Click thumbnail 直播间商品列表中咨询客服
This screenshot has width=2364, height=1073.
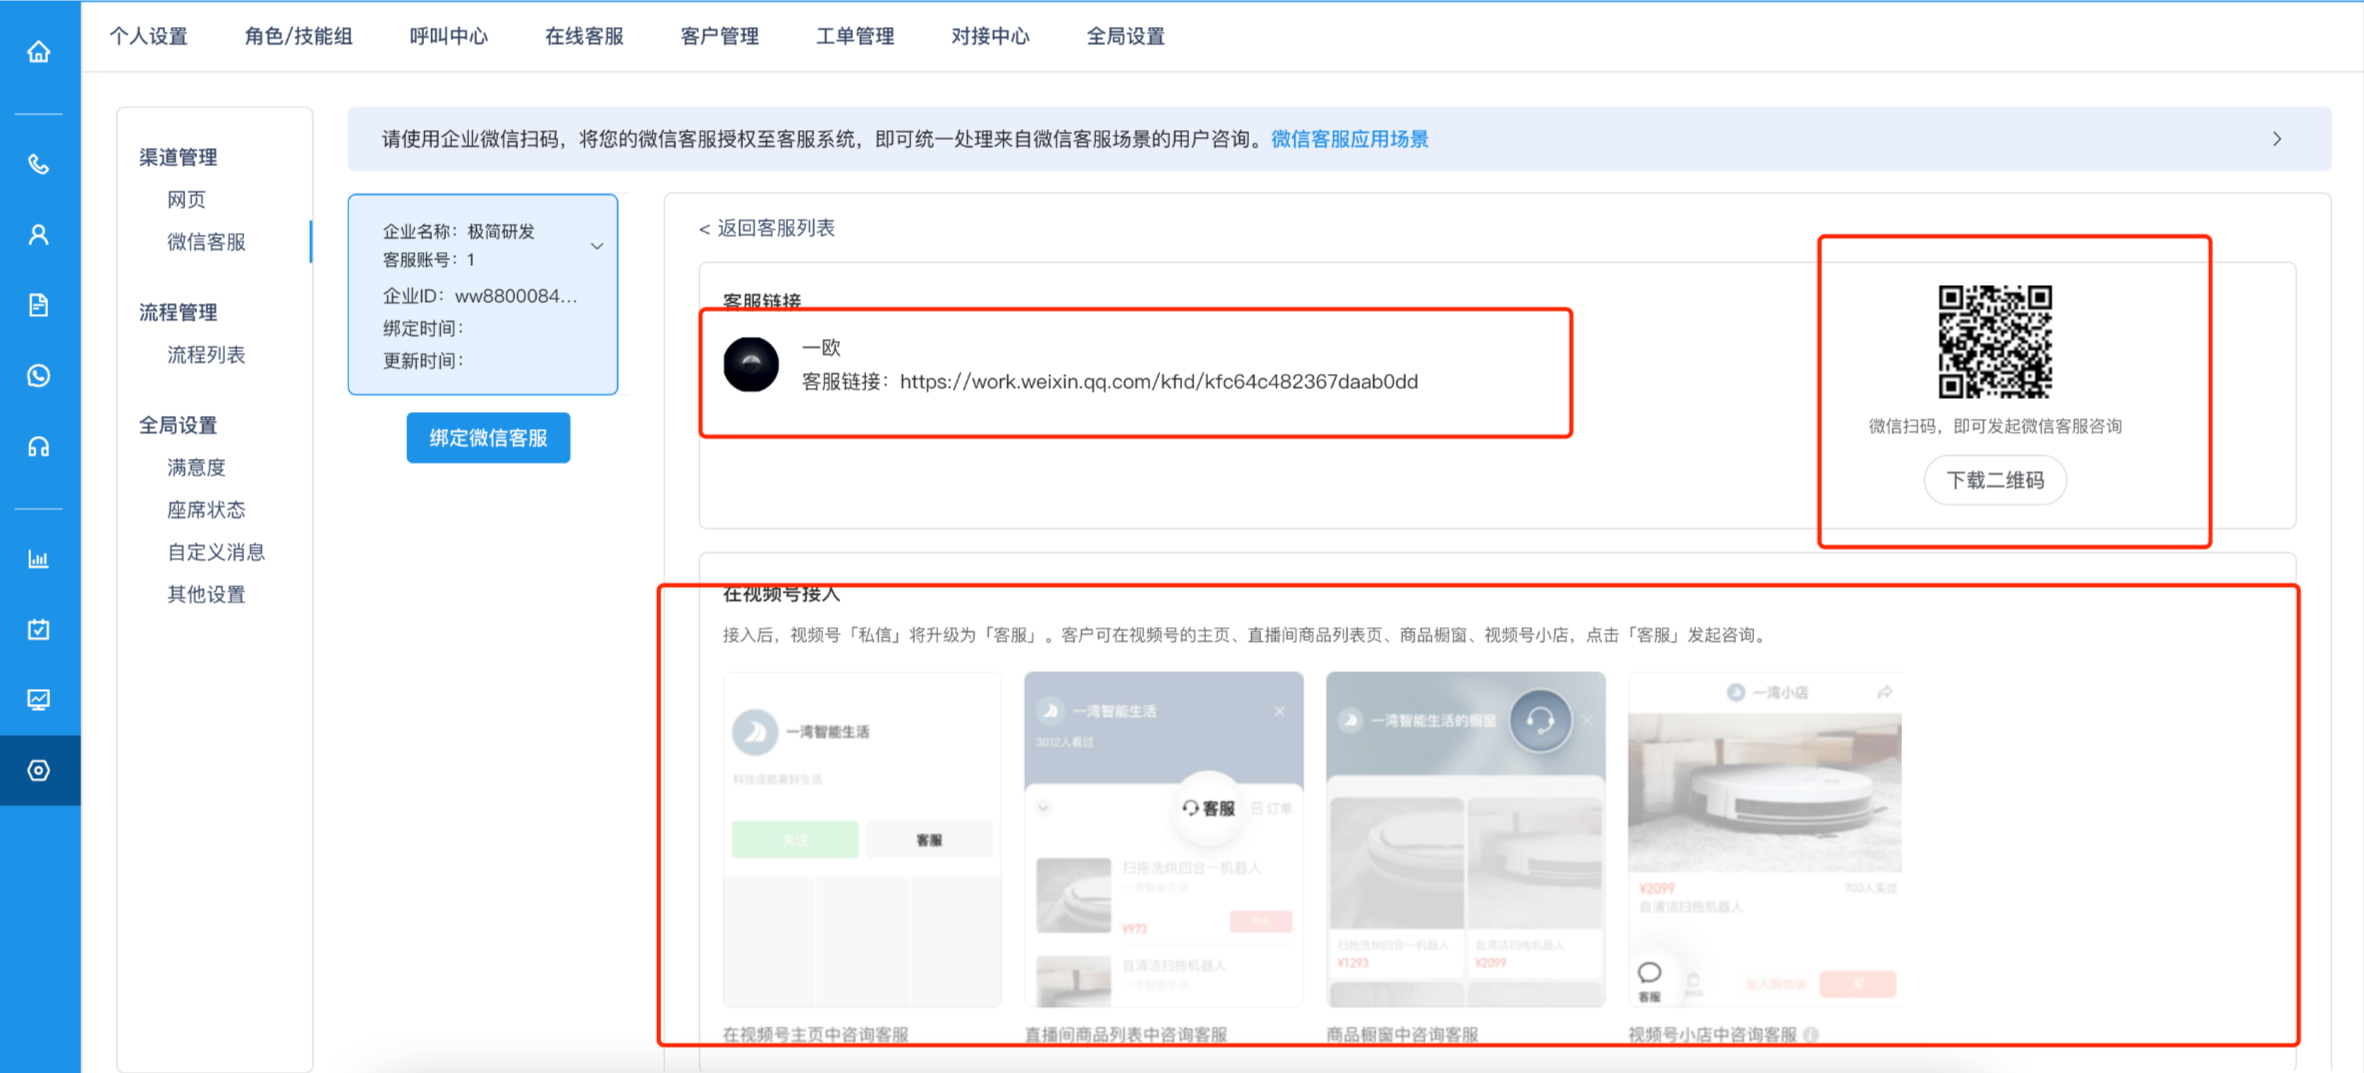(x=1164, y=839)
